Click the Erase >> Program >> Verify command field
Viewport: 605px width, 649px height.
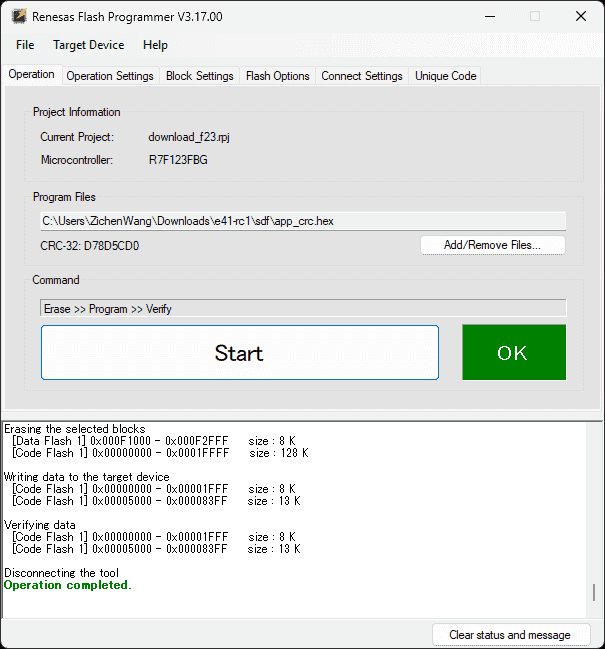pos(302,309)
